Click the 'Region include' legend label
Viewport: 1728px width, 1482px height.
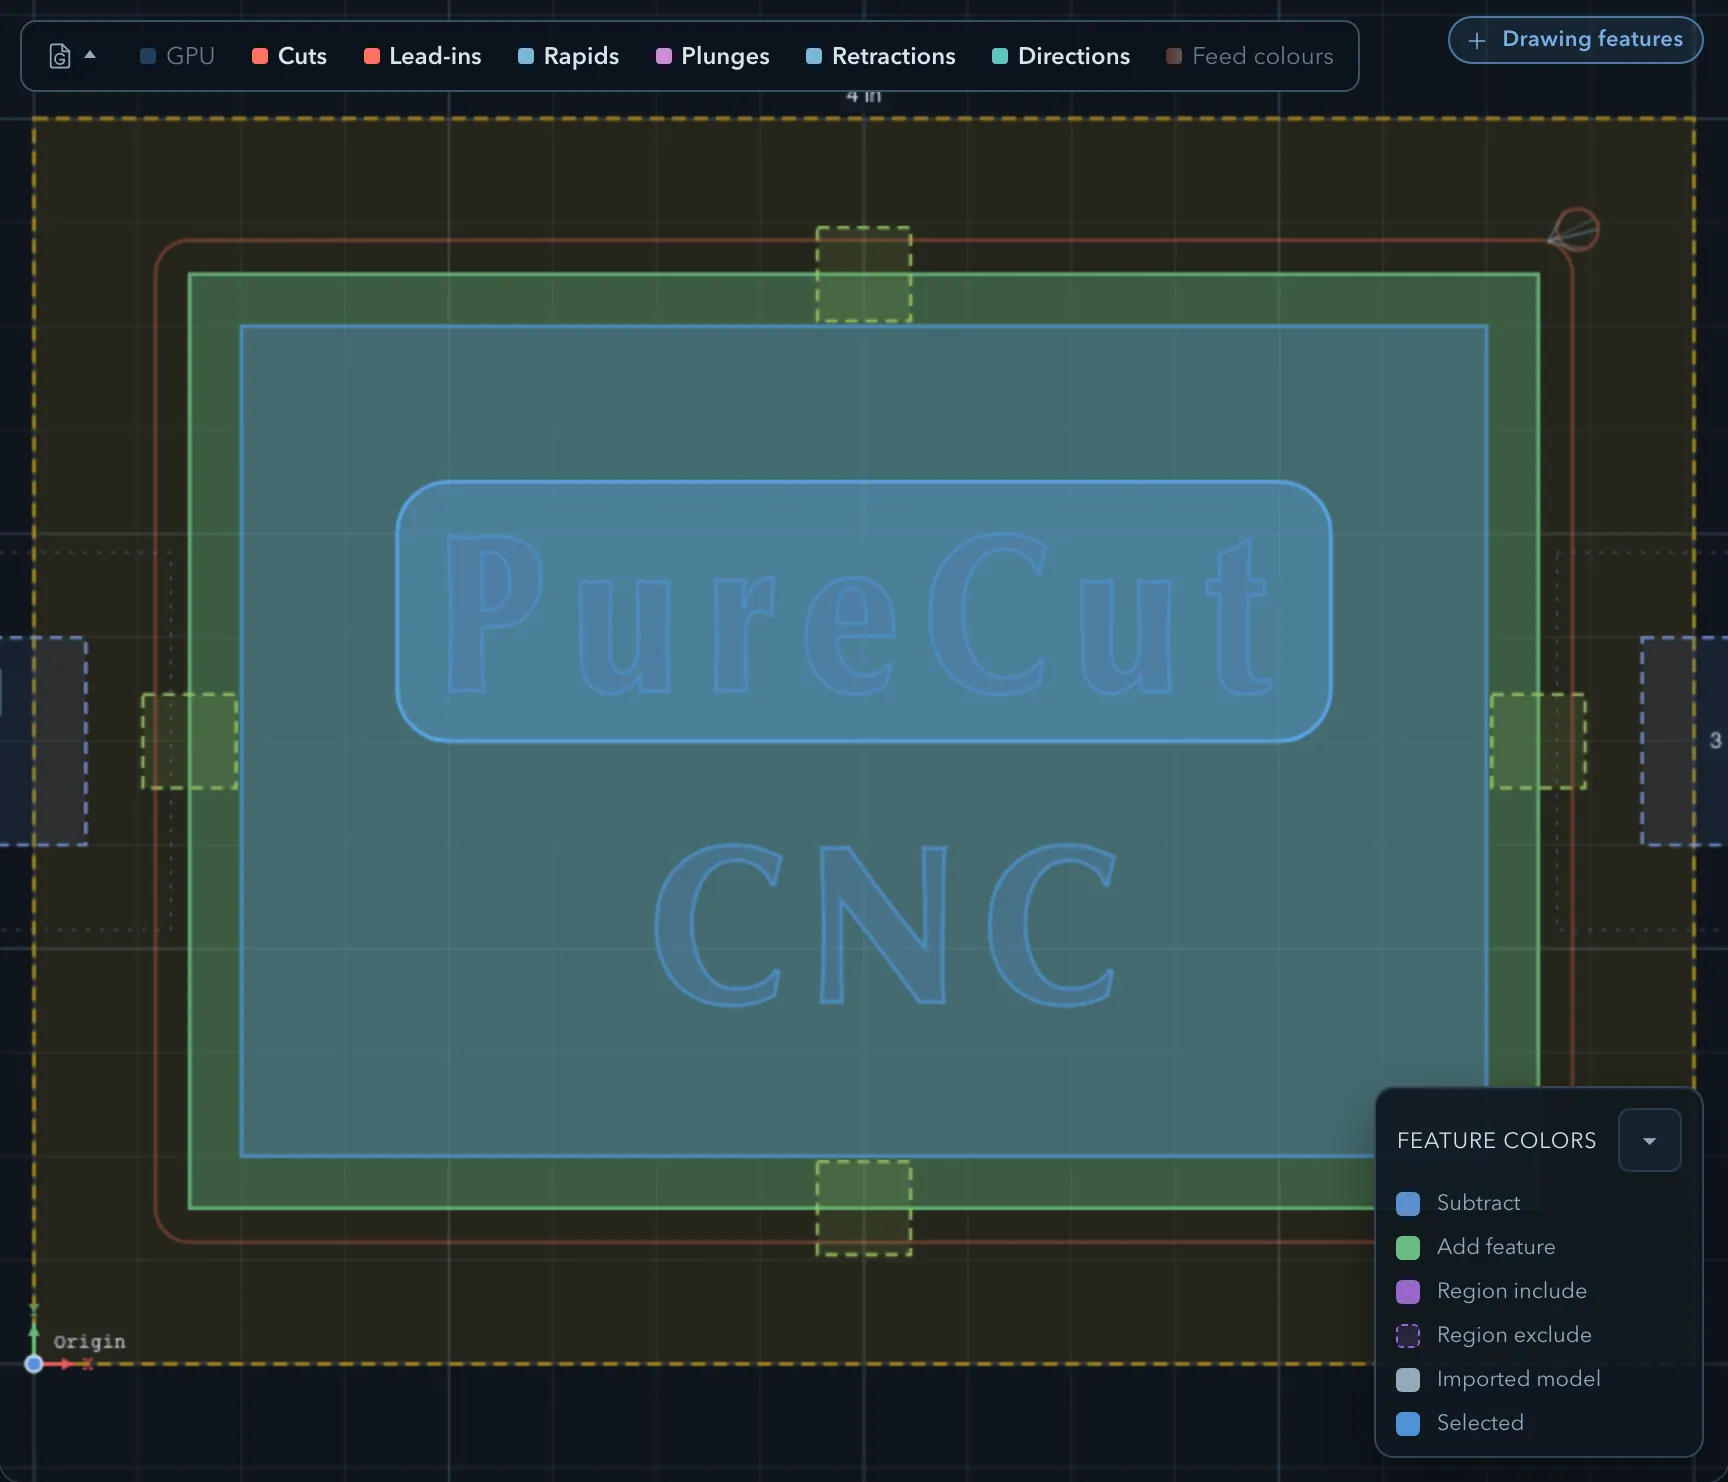coord(1512,1291)
